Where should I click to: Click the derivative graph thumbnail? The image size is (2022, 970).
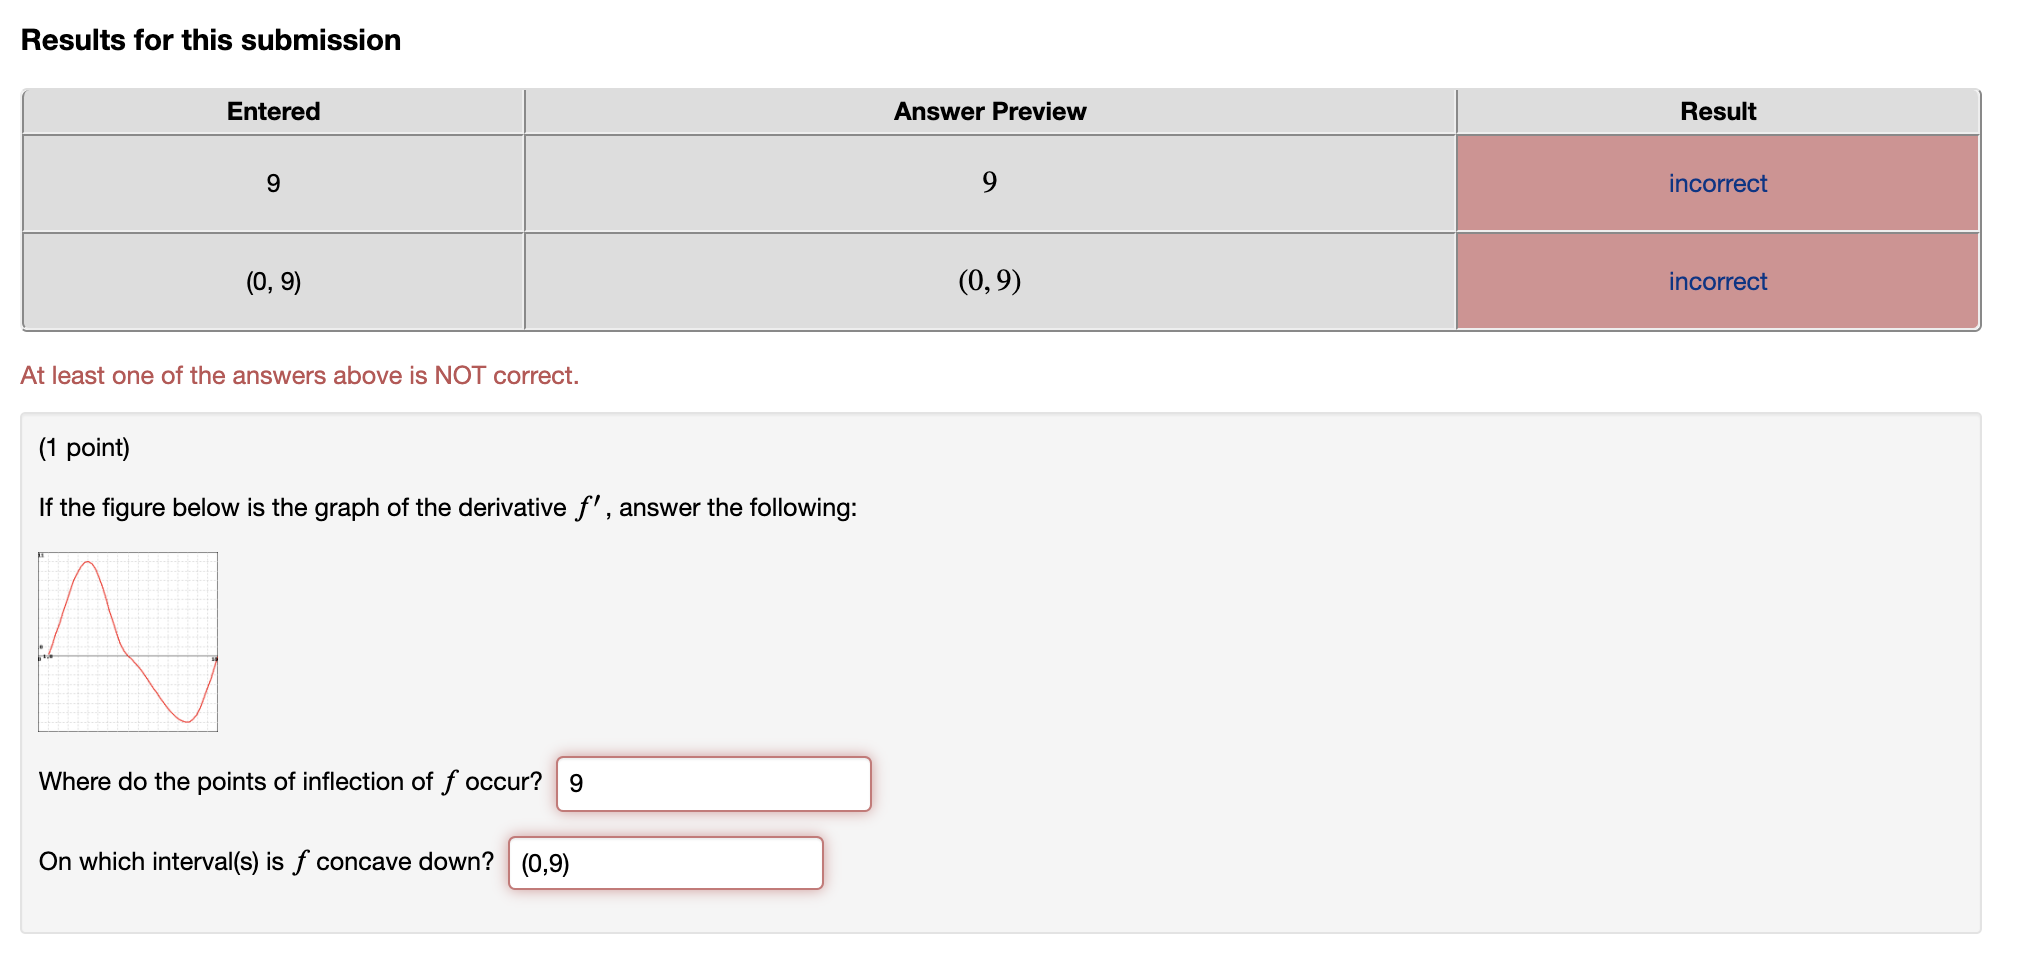click(x=128, y=641)
